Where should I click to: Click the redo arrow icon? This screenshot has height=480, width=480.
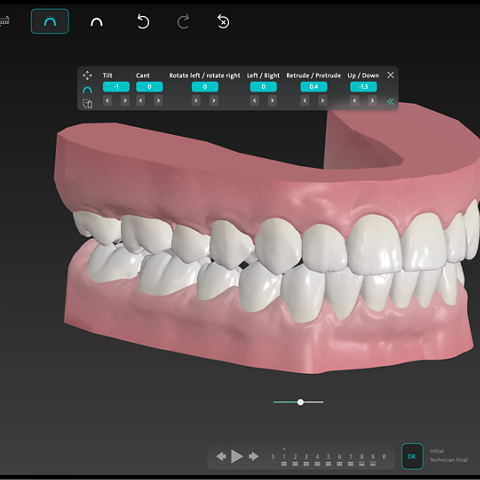[x=183, y=22]
